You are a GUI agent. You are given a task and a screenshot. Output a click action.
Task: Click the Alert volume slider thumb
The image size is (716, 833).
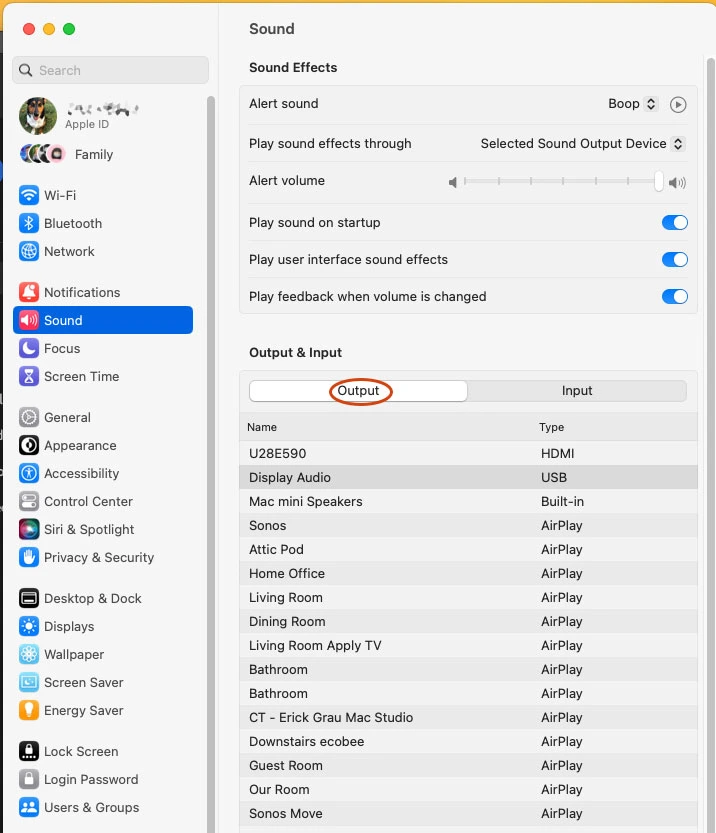pyautogui.click(x=659, y=182)
